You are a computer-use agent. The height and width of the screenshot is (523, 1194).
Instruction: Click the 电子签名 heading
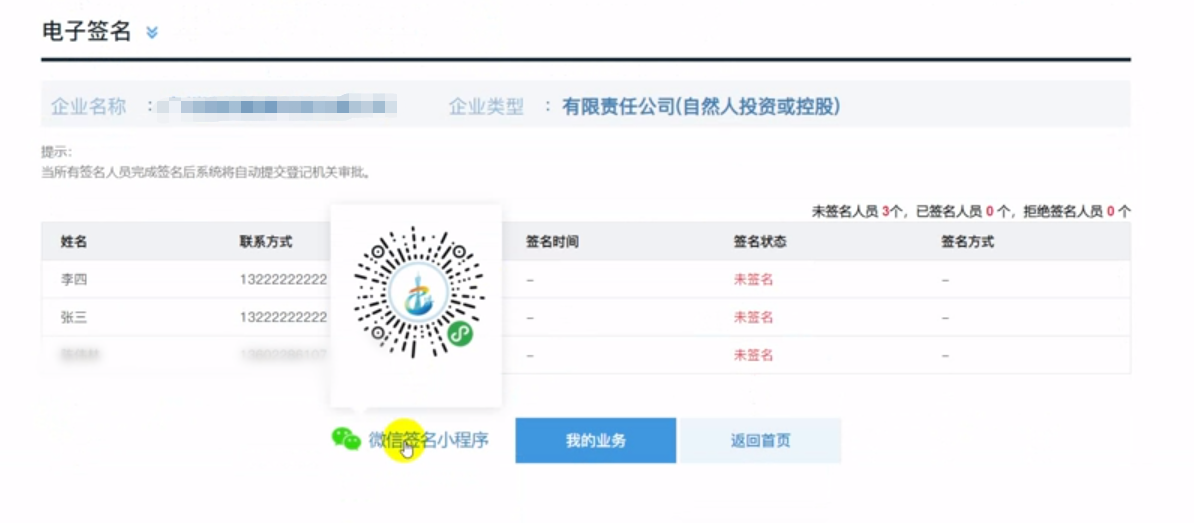pyautogui.click(x=87, y=32)
